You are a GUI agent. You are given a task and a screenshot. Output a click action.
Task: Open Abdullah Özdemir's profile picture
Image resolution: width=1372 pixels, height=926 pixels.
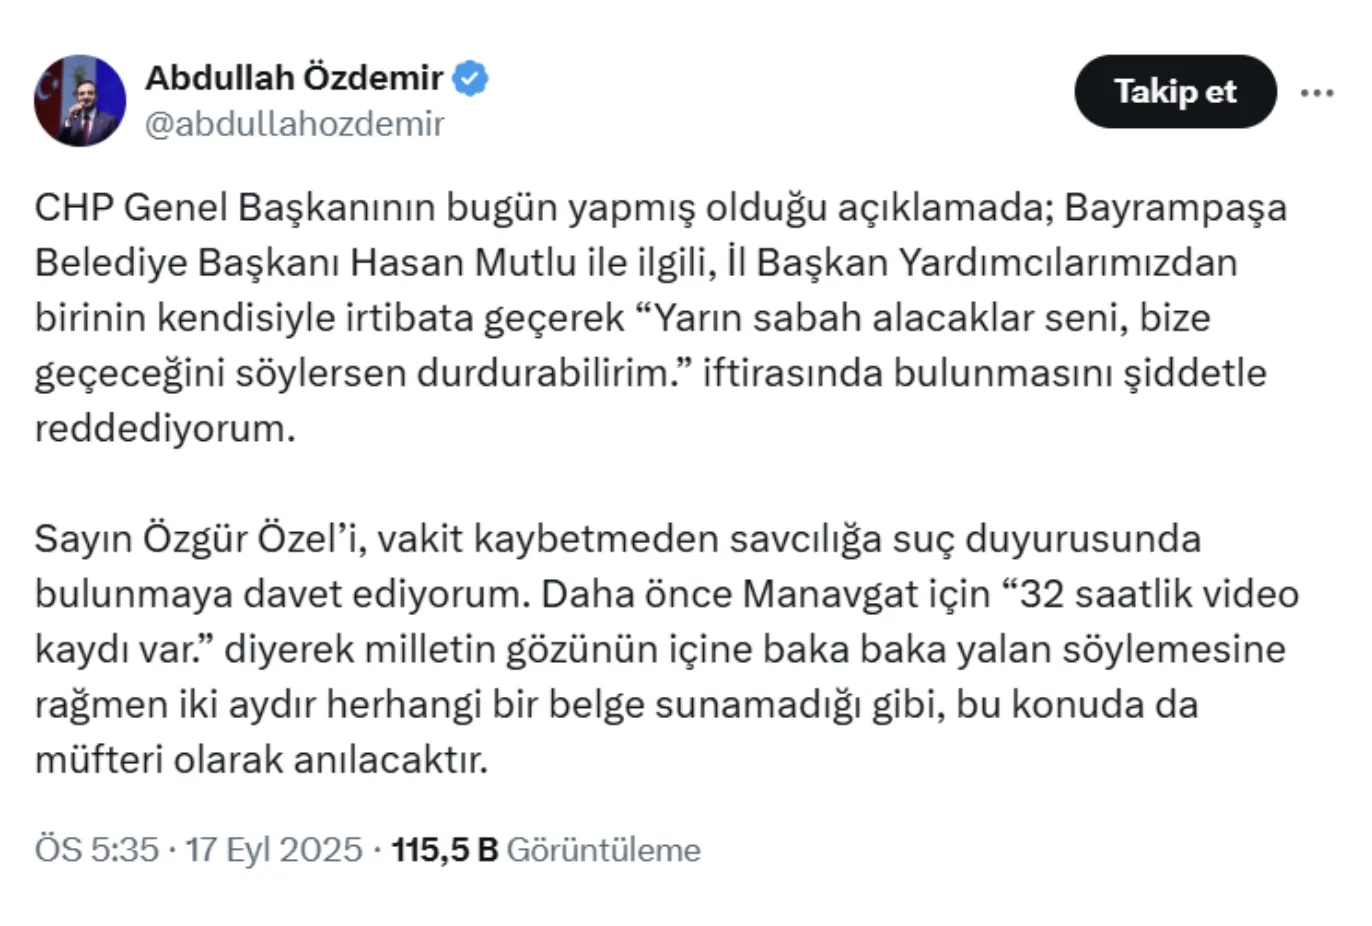(x=80, y=100)
